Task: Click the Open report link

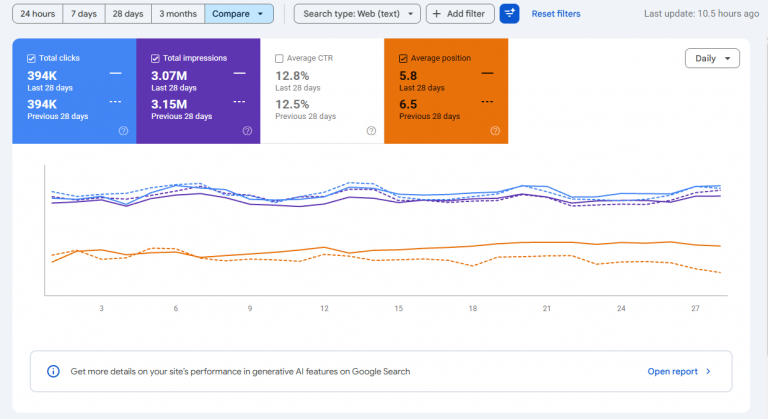Action: click(x=672, y=371)
